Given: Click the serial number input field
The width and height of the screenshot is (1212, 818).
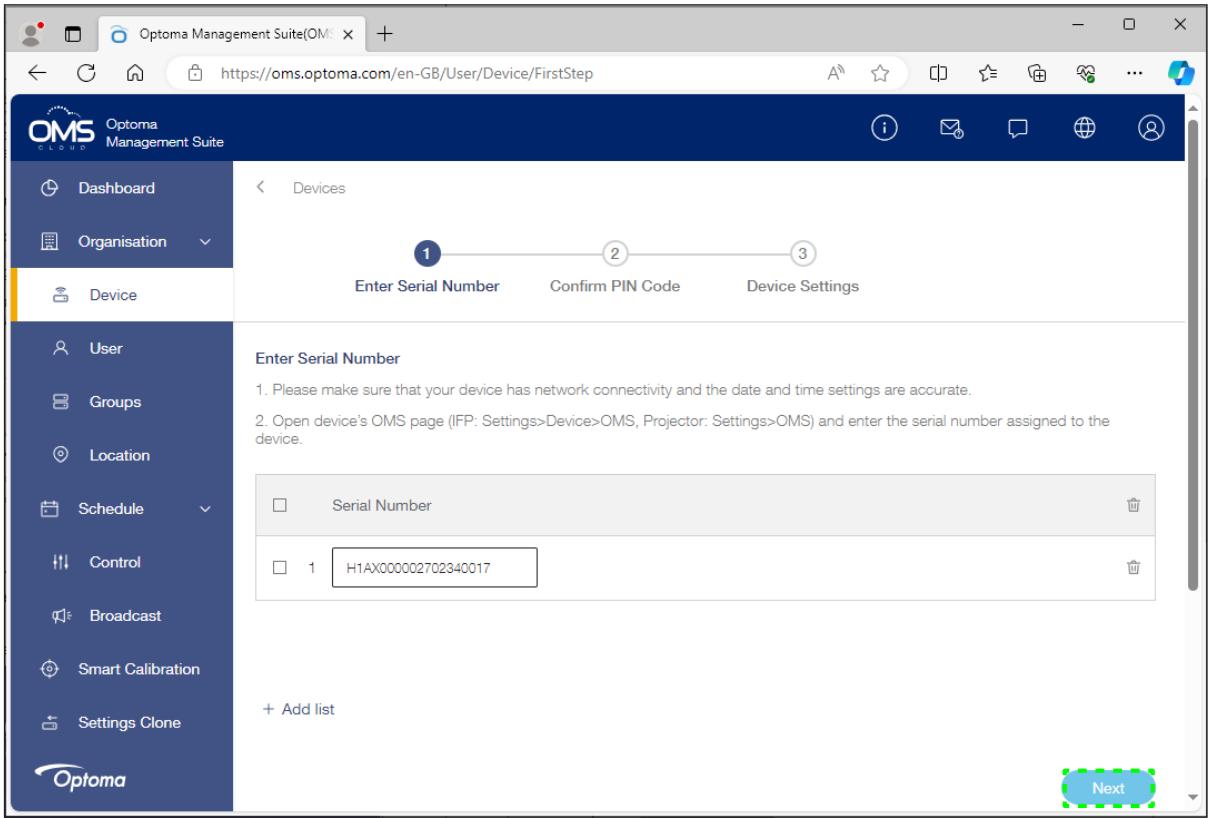Looking at the screenshot, I should 435,568.
